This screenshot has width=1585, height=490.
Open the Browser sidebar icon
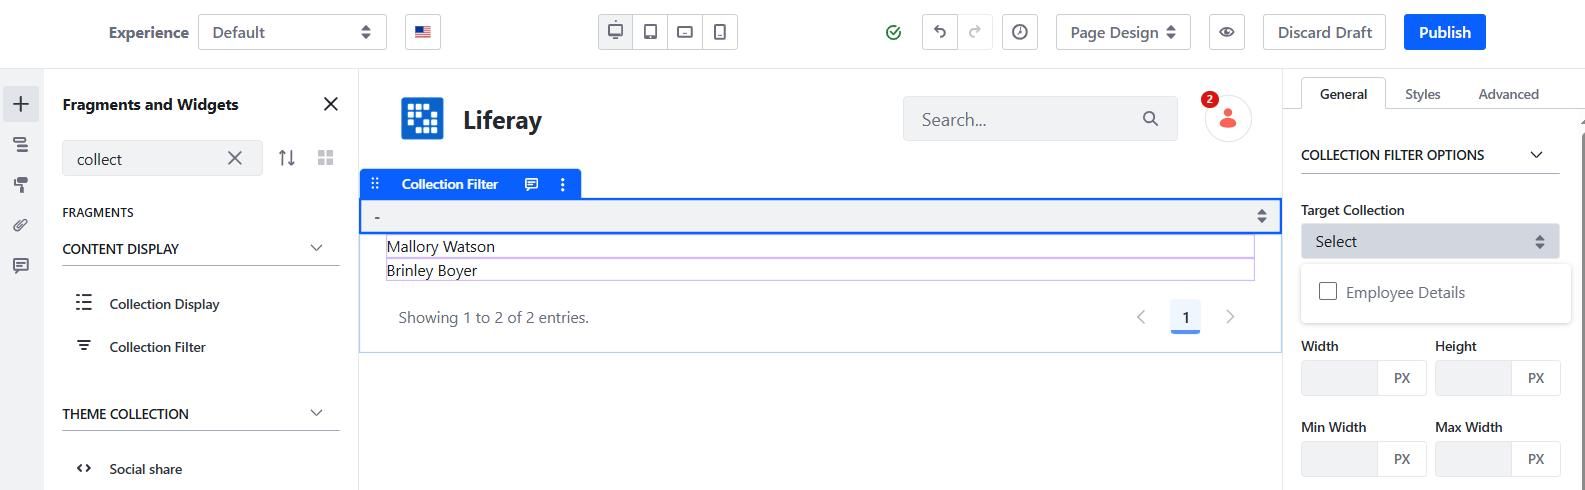tap(20, 145)
